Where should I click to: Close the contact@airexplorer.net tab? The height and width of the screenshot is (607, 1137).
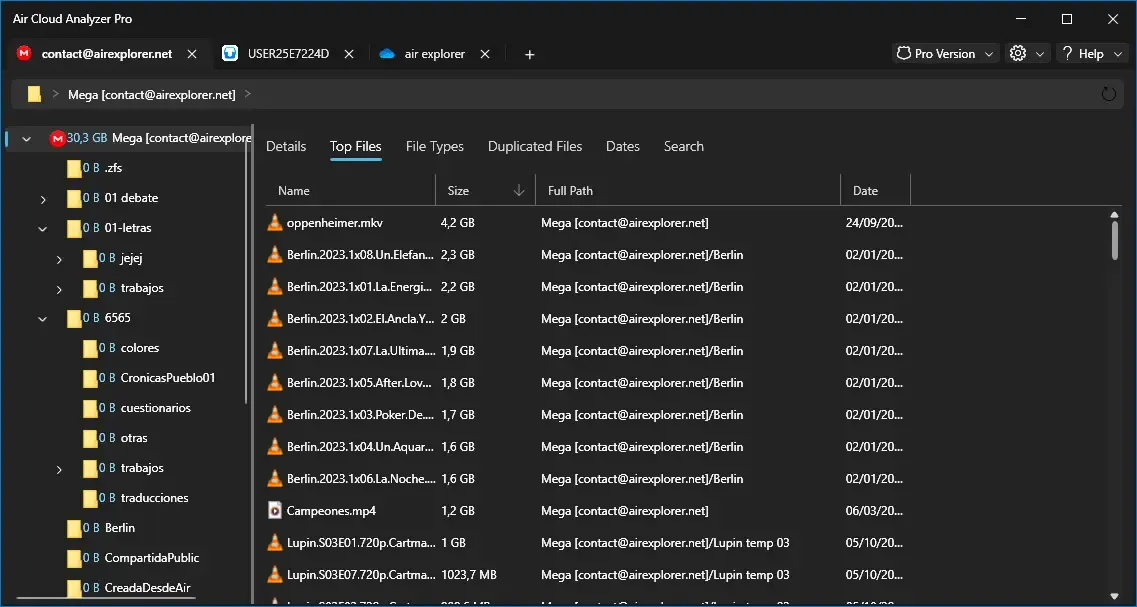[192, 54]
